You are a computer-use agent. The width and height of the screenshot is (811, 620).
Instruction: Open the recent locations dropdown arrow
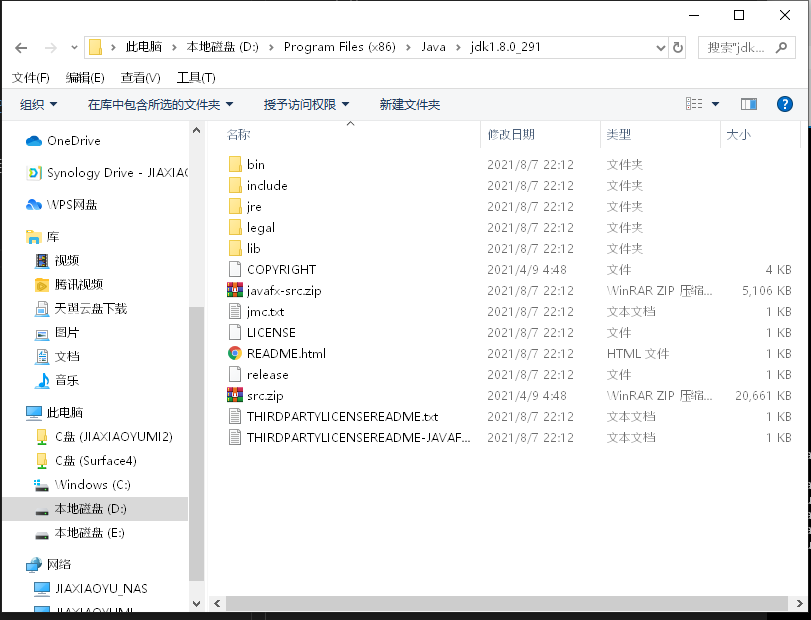click(x=74, y=48)
